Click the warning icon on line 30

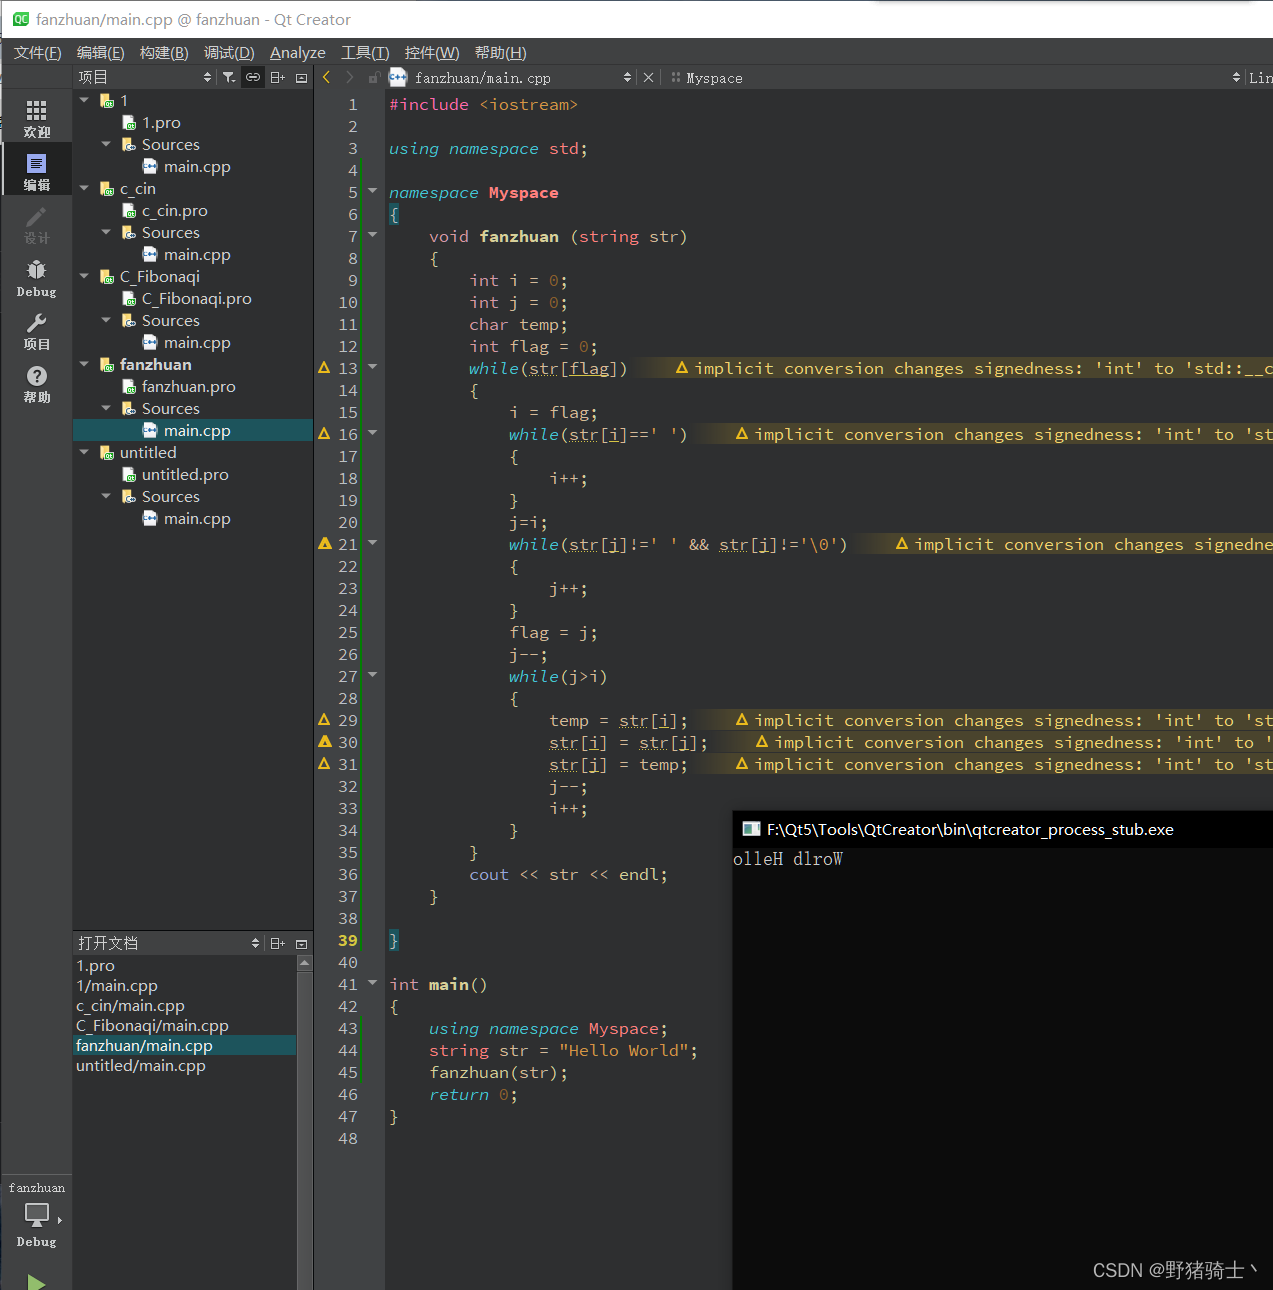pos(324,742)
